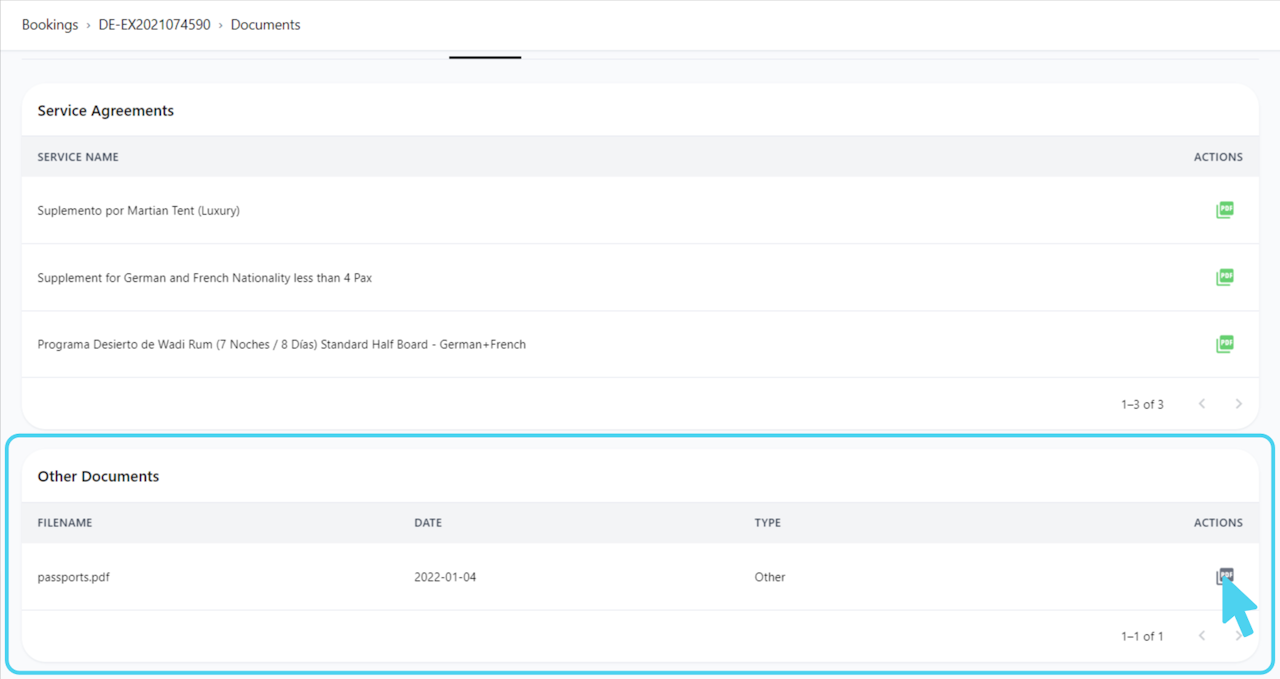Select the Programa Desierto de Wadi Rum row text
This screenshot has width=1280, height=679.
(x=282, y=344)
